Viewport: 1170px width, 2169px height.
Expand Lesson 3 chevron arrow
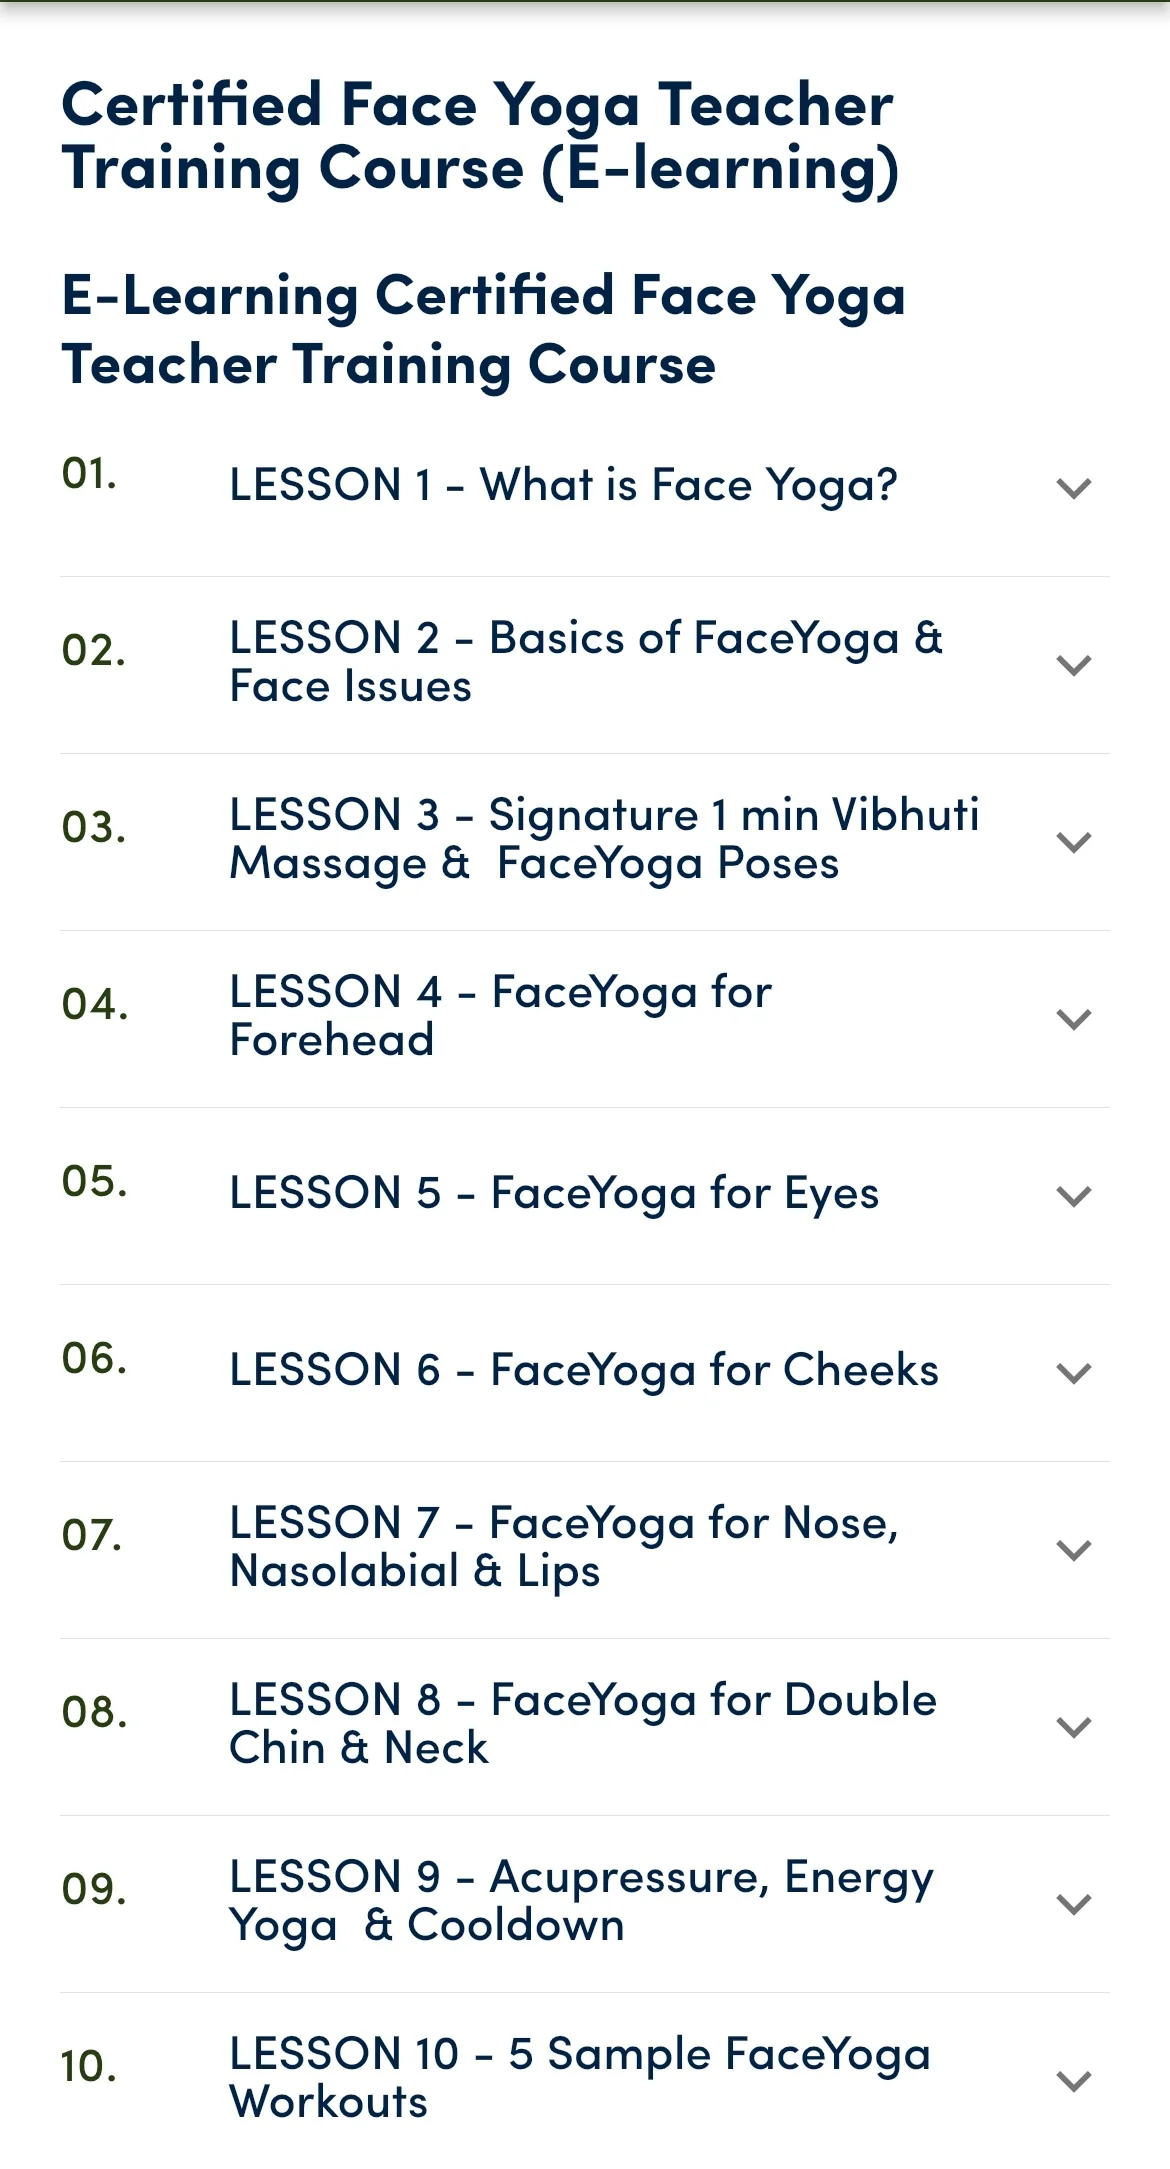pyautogui.click(x=1073, y=842)
